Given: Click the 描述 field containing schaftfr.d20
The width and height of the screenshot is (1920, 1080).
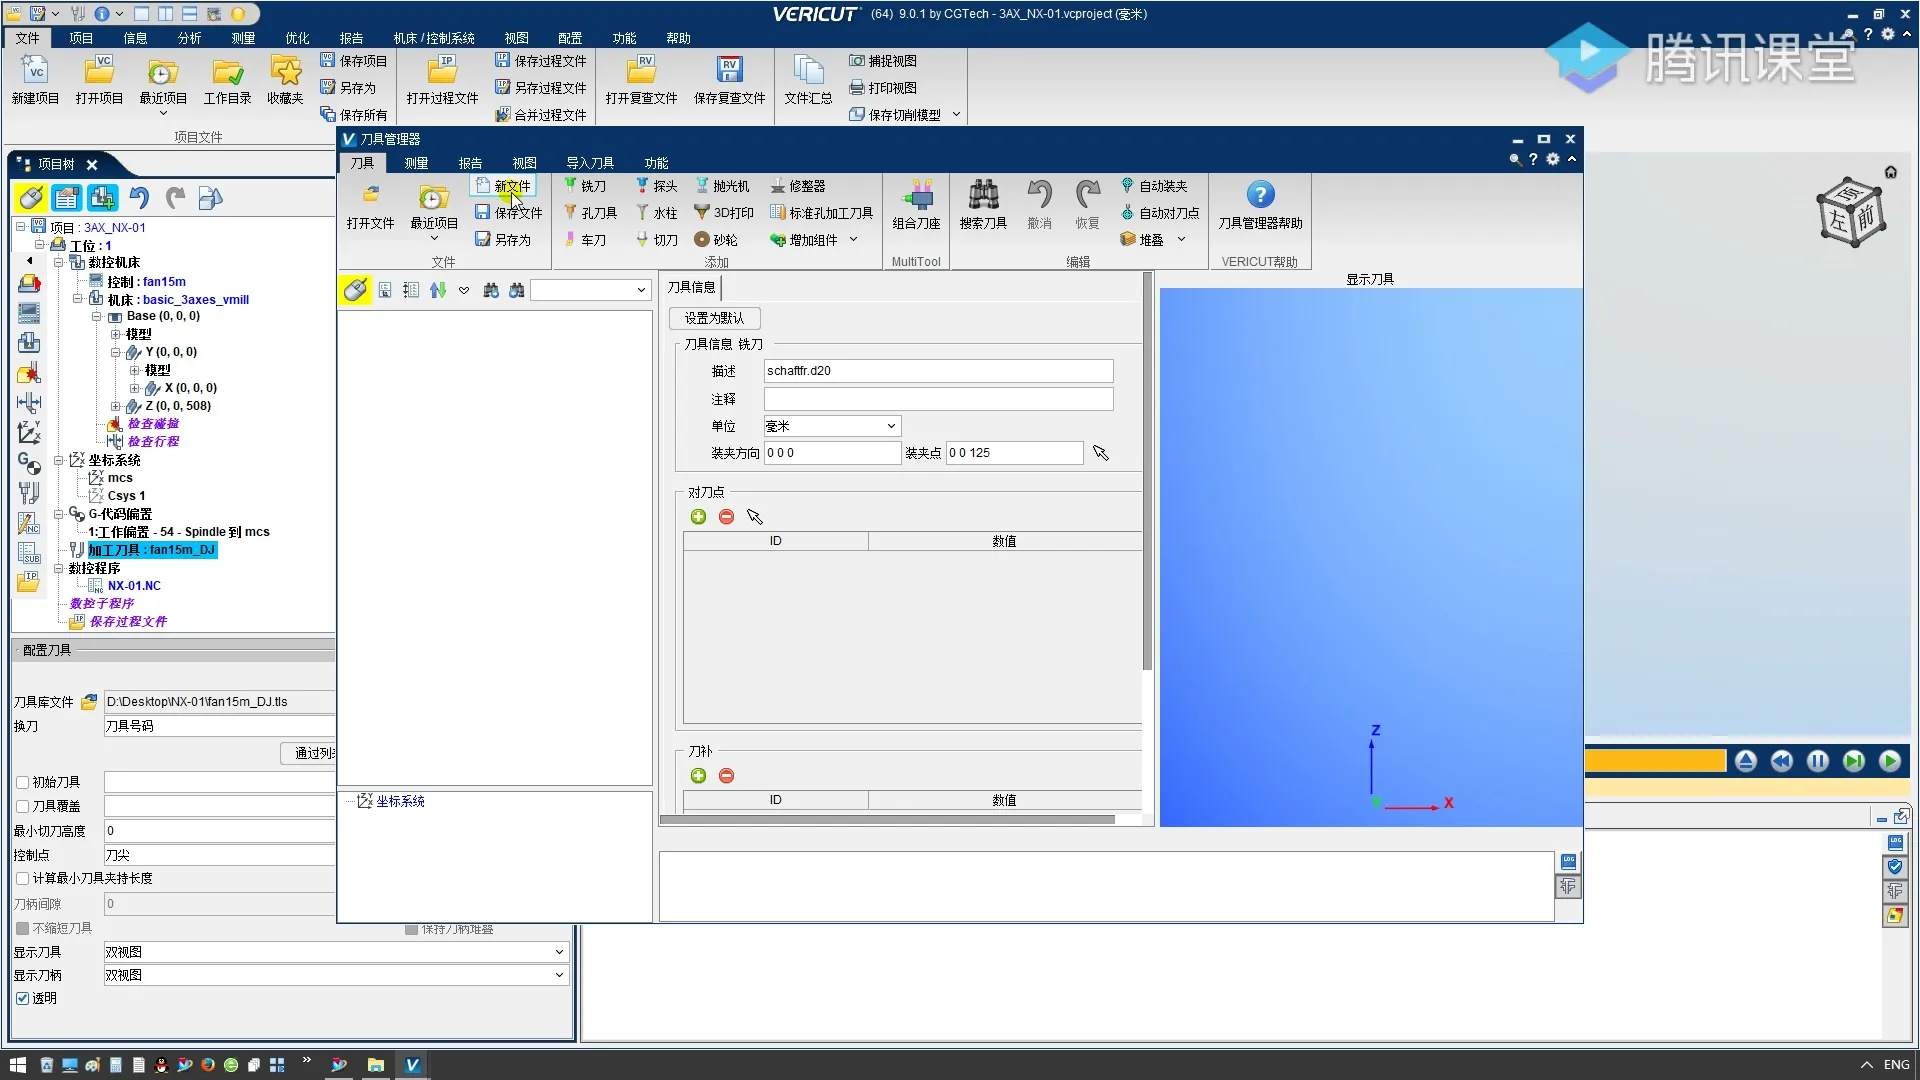Looking at the screenshot, I should click(x=937, y=371).
